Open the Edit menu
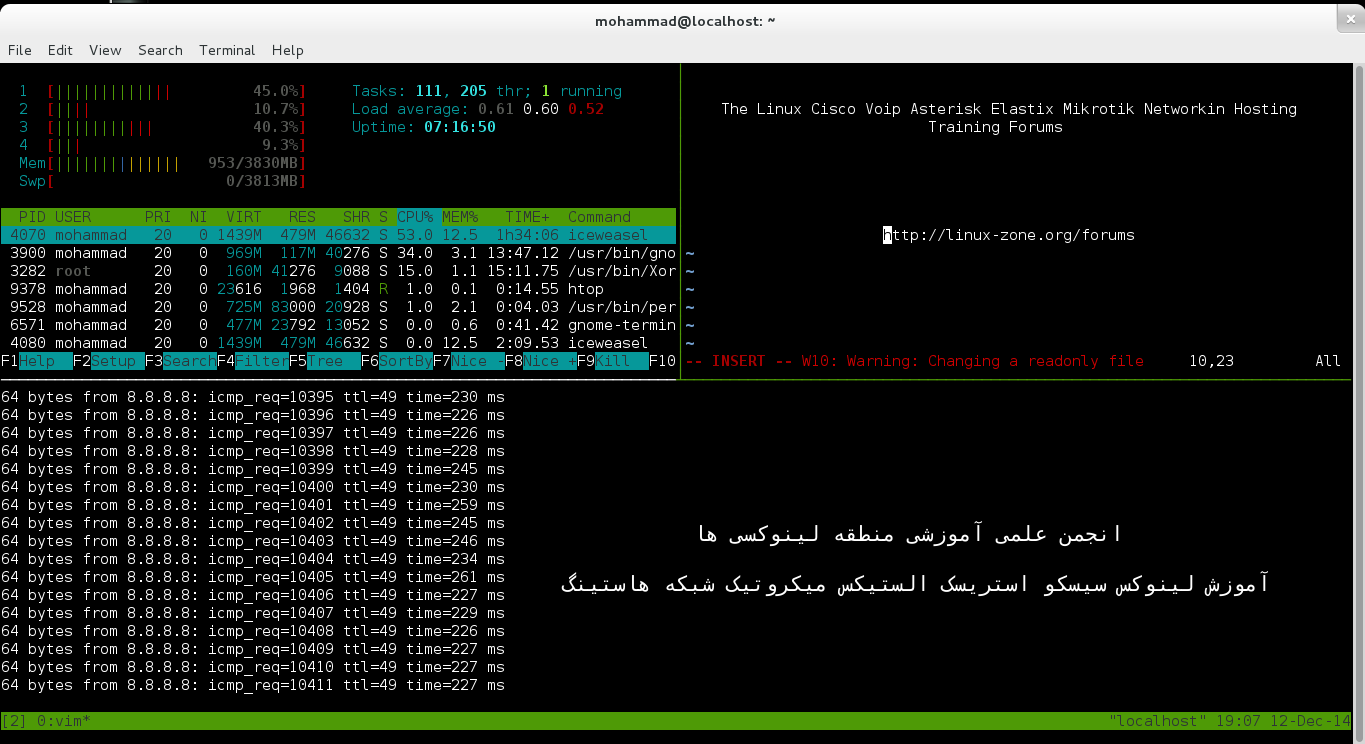The height and width of the screenshot is (744, 1365). click(60, 50)
